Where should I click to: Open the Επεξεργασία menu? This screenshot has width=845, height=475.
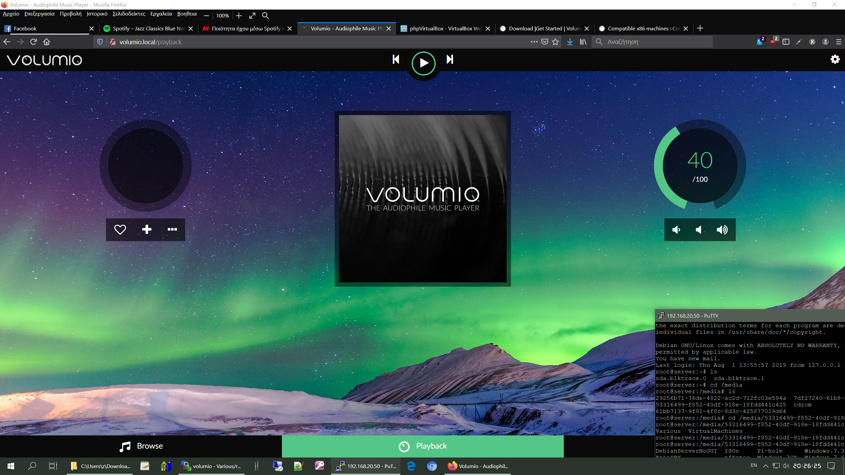point(39,14)
